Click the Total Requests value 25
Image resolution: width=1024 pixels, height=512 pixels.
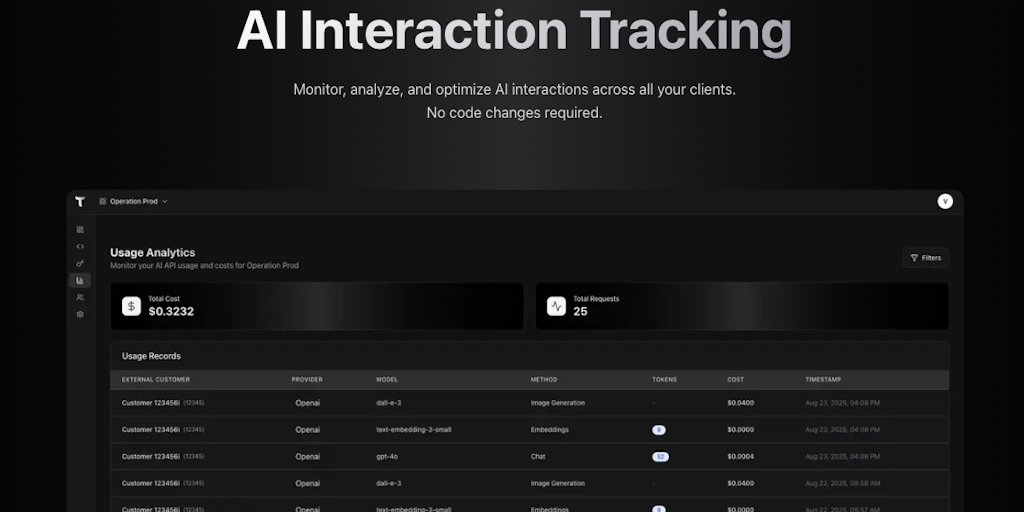[x=581, y=312]
